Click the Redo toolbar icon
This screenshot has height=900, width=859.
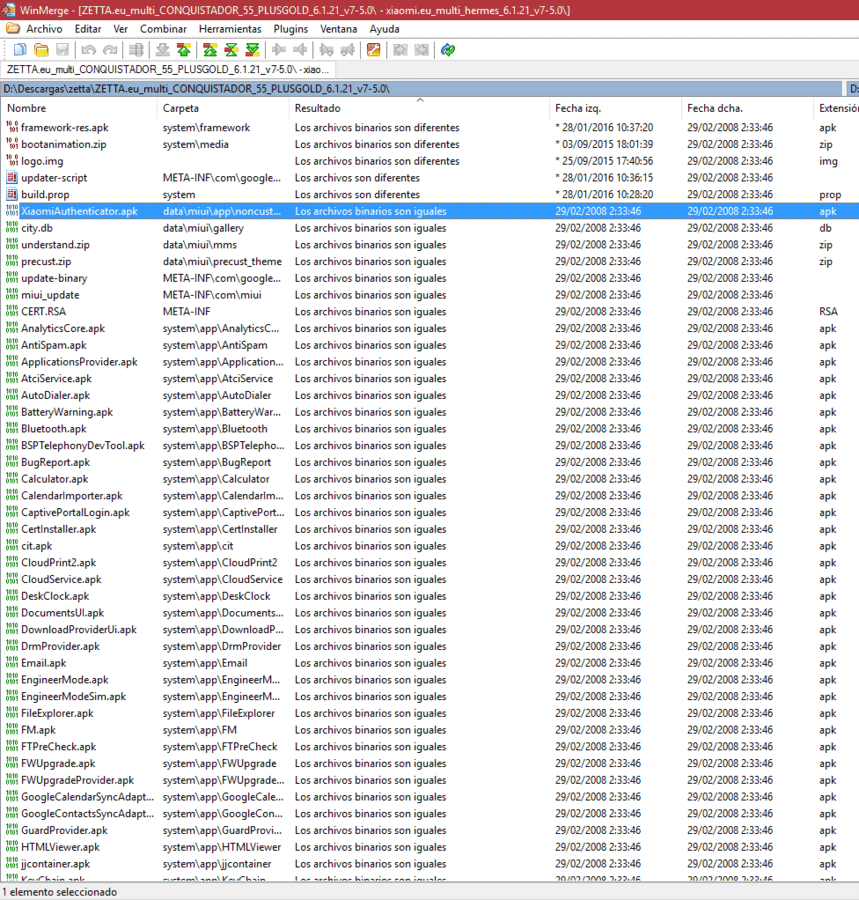[110, 50]
